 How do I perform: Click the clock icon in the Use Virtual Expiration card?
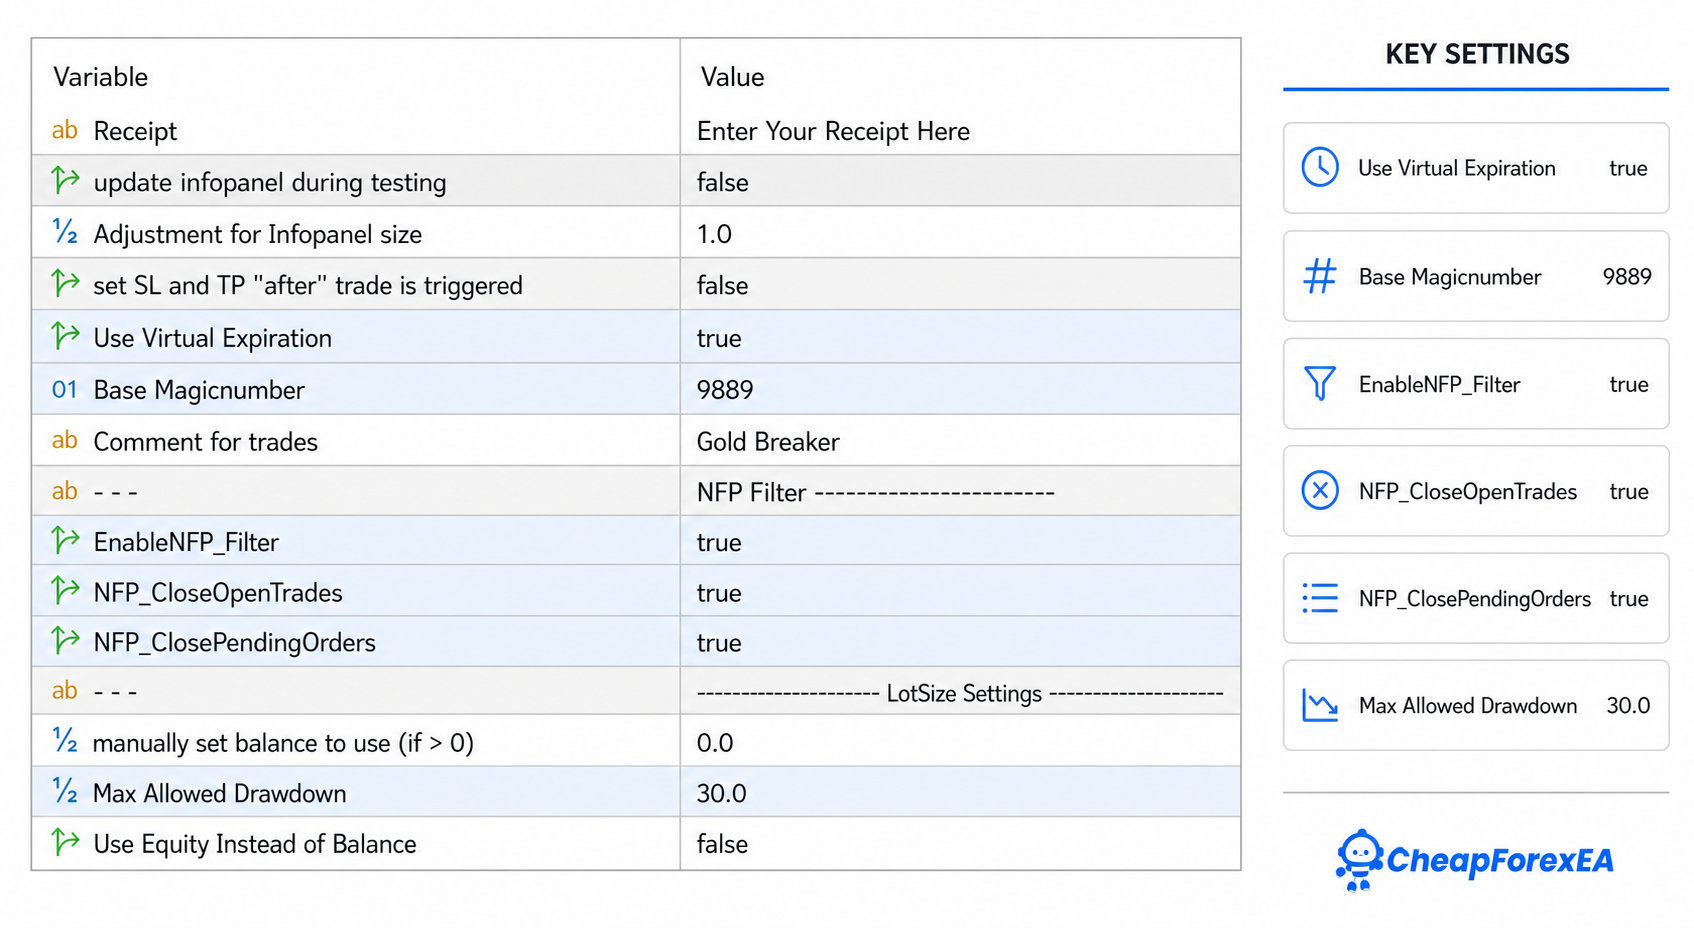(1320, 167)
